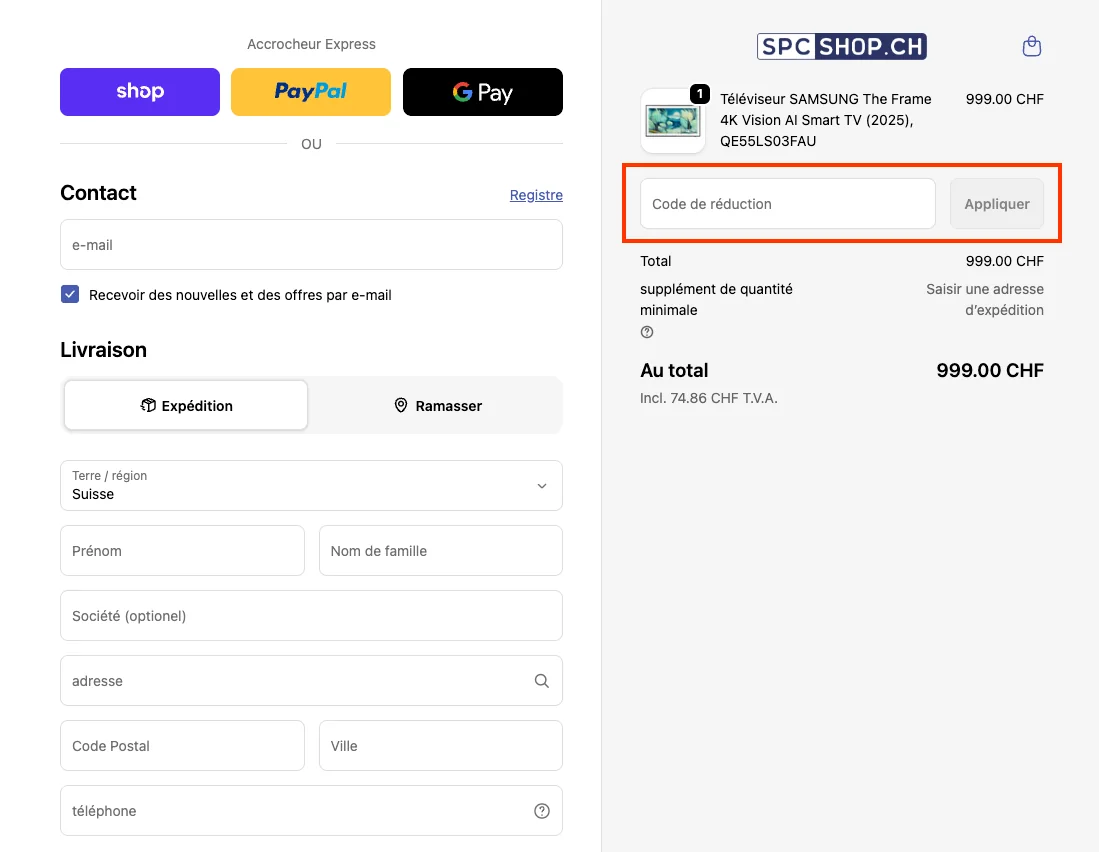The width and height of the screenshot is (1099, 852).
Task: Click the Code de réduction field
Action: click(x=788, y=204)
